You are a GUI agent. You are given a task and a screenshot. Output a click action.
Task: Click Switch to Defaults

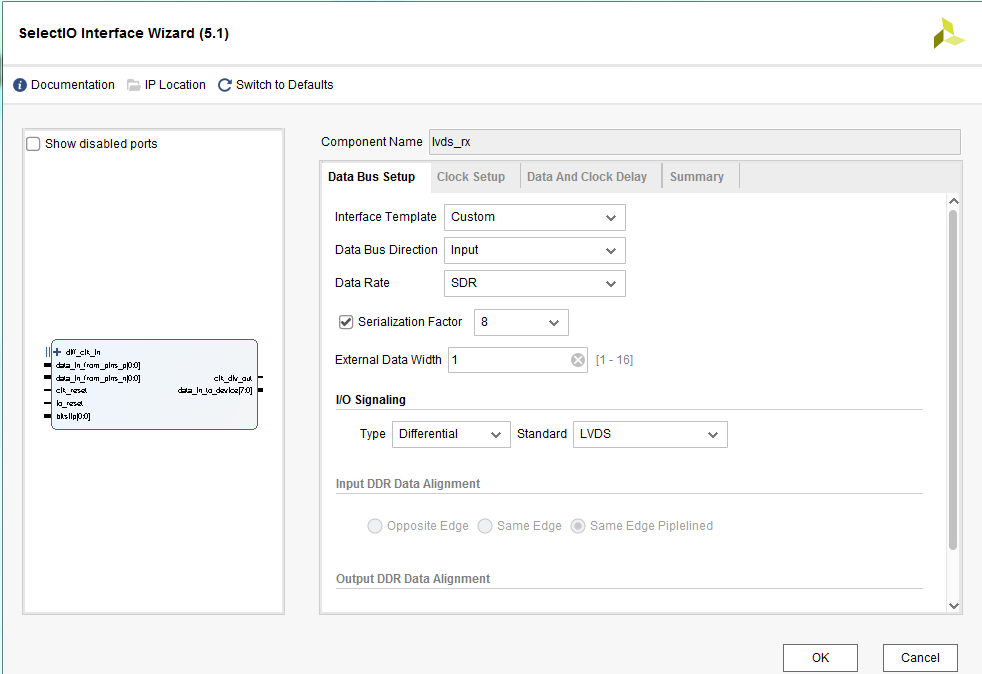pos(284,85)
